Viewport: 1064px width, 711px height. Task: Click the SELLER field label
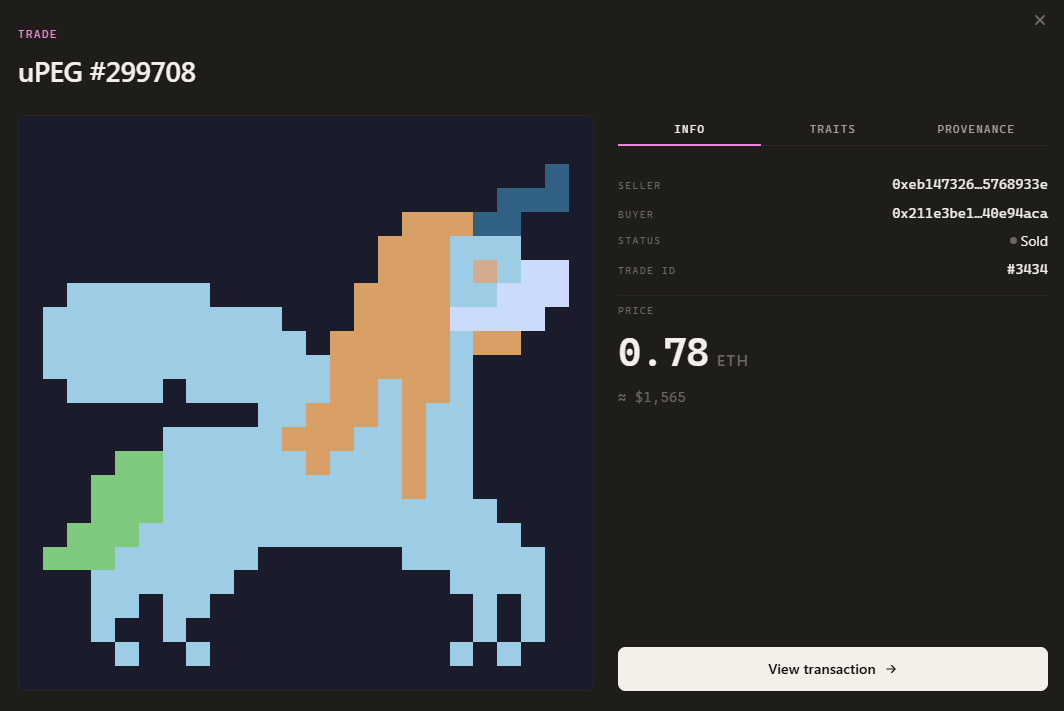(639, 185)
